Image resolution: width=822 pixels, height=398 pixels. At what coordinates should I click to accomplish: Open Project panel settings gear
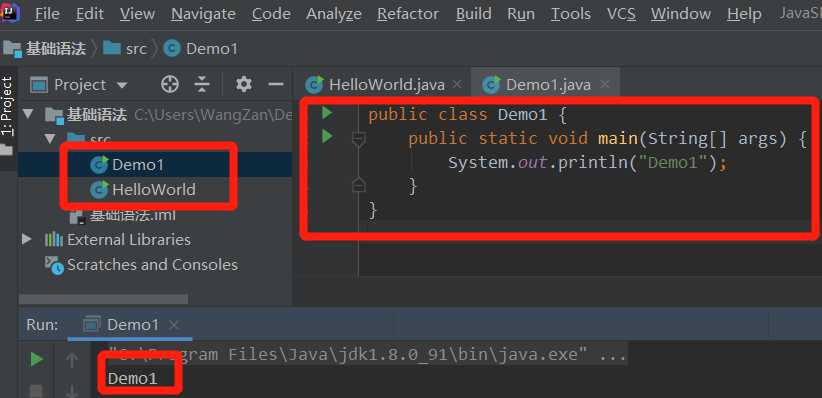pyautogui.click(x=244, y=84)
